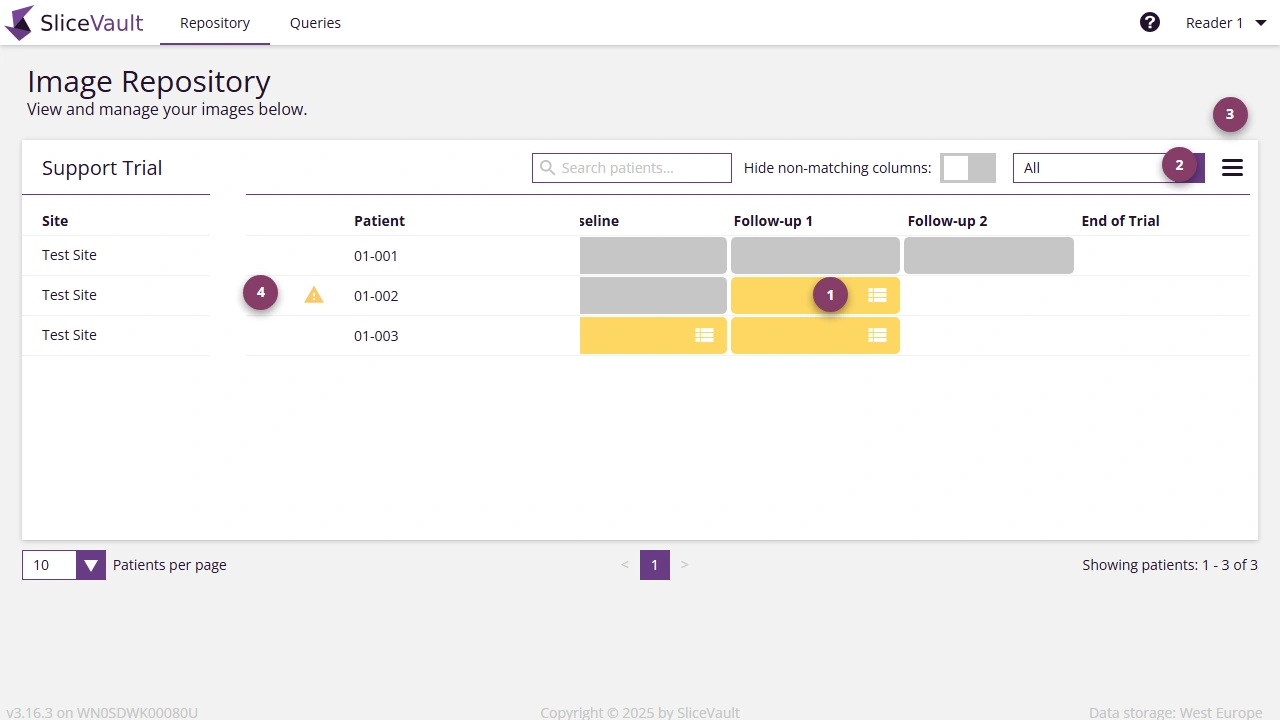Open the help question mark icon
The height and width of the screenshot is (720, 1280).
[1149, 21]
